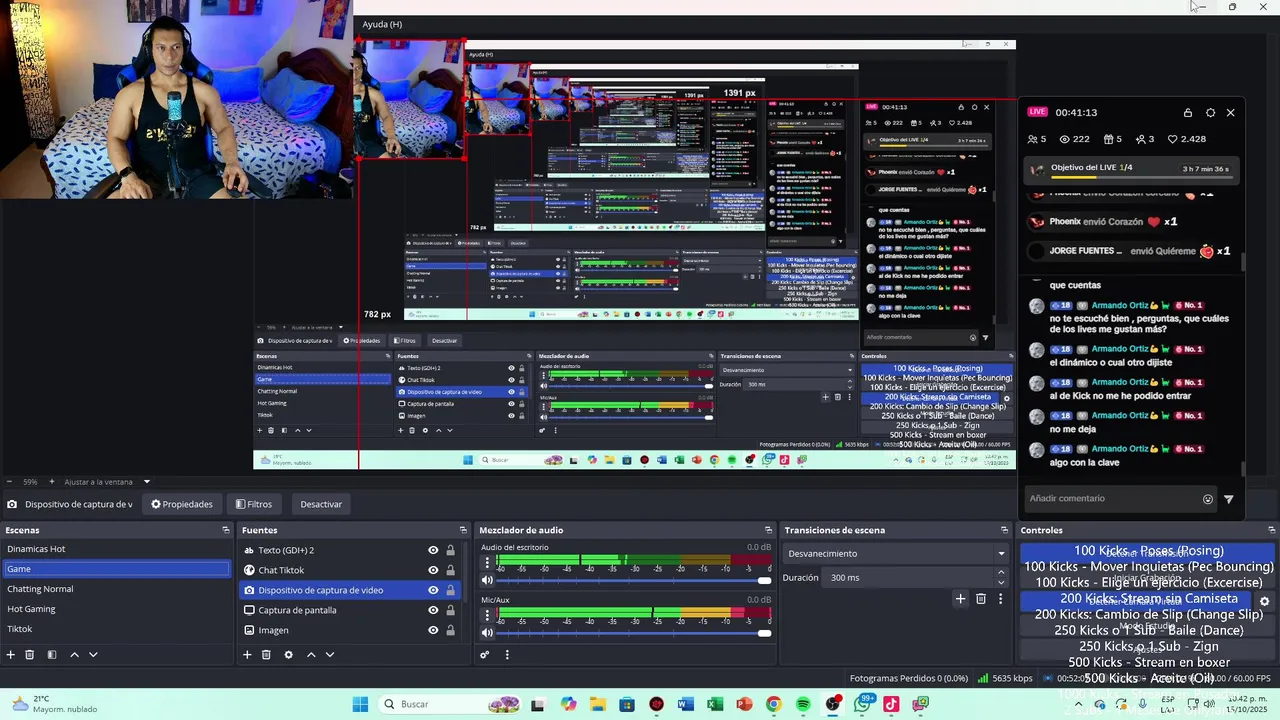This screenshot has width=1280, height=720.
Task: Move the selected source down in Fuentes
Action: 330,655
